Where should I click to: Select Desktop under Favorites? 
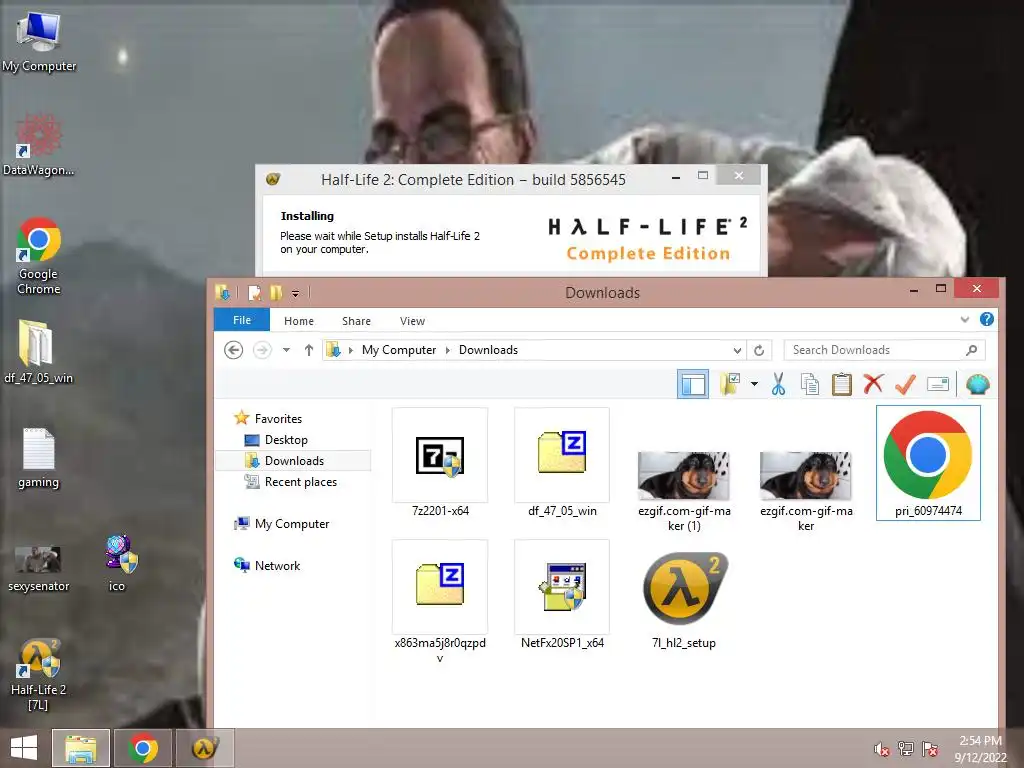point(286,440)
